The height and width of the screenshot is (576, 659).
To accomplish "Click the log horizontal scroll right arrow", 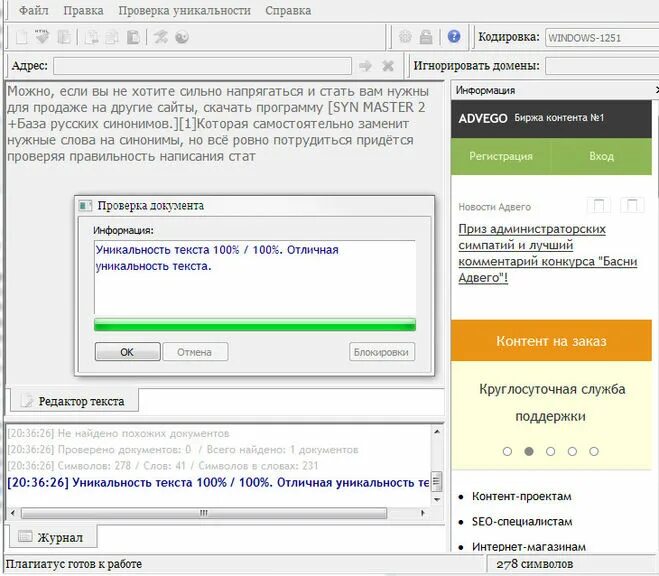I will (x=423, y=513).
